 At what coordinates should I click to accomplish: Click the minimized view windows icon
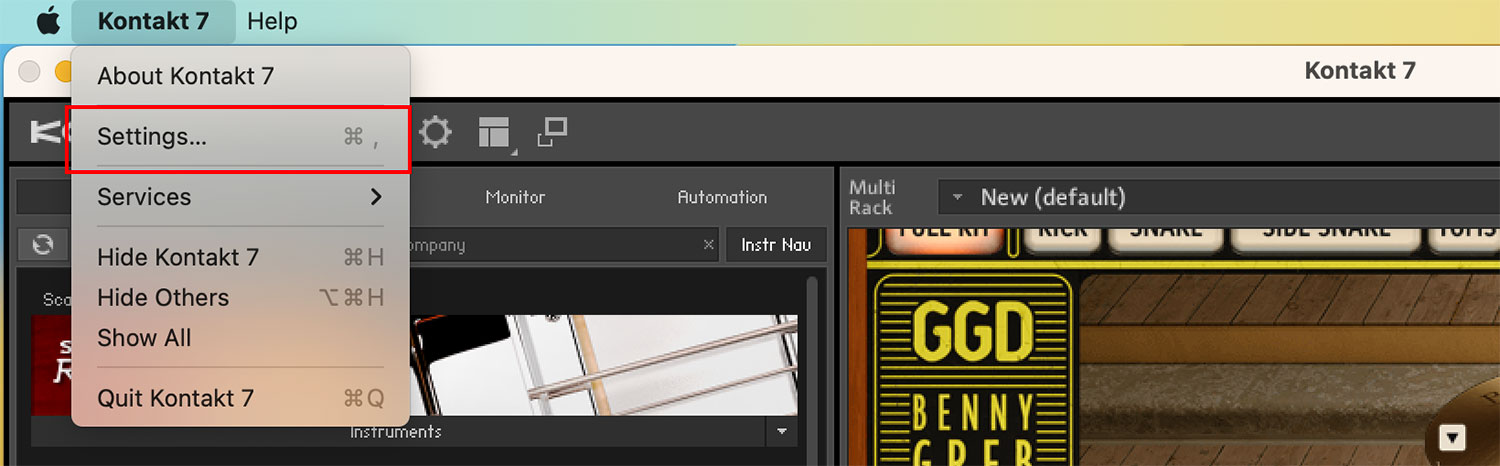click(552, 131)
